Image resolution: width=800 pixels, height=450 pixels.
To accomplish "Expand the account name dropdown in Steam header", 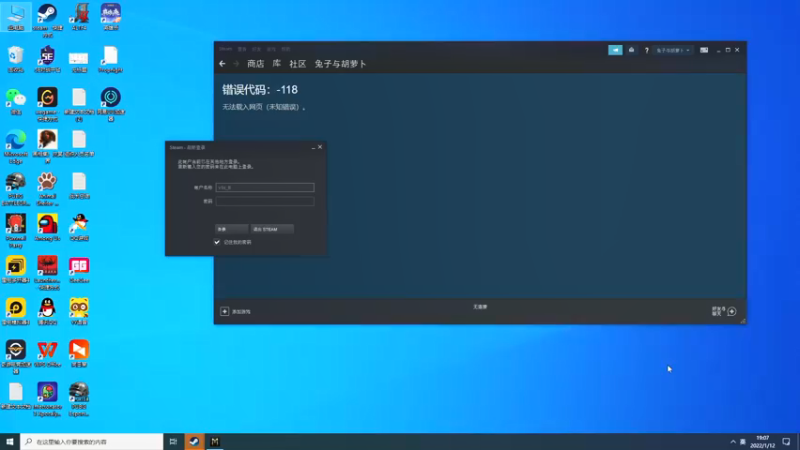I will [x=673, y=51].
